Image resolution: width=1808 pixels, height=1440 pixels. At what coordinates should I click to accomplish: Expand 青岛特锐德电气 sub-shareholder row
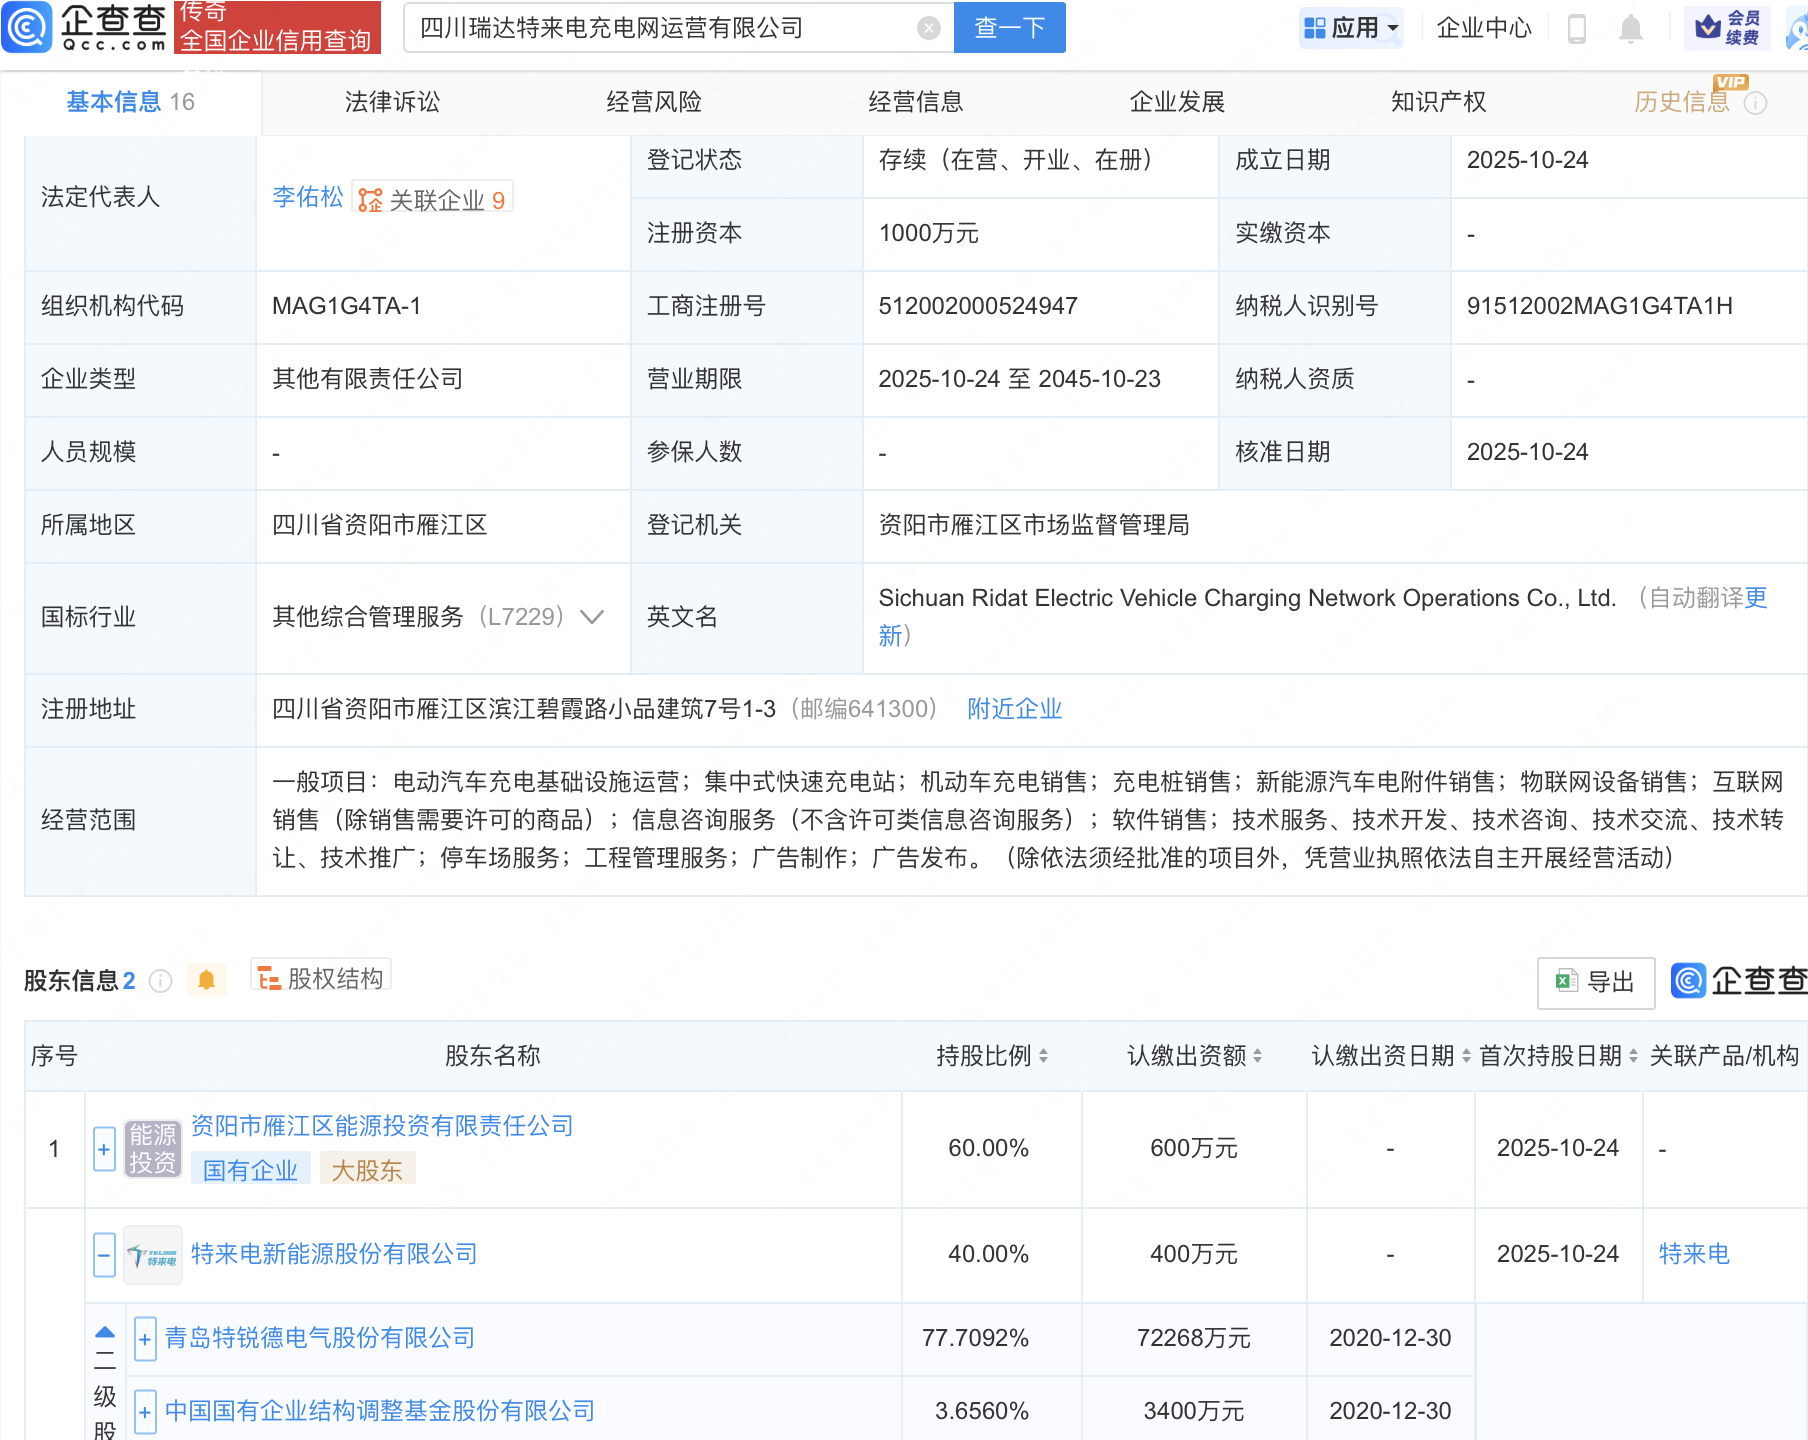[x=145, y=1338]
